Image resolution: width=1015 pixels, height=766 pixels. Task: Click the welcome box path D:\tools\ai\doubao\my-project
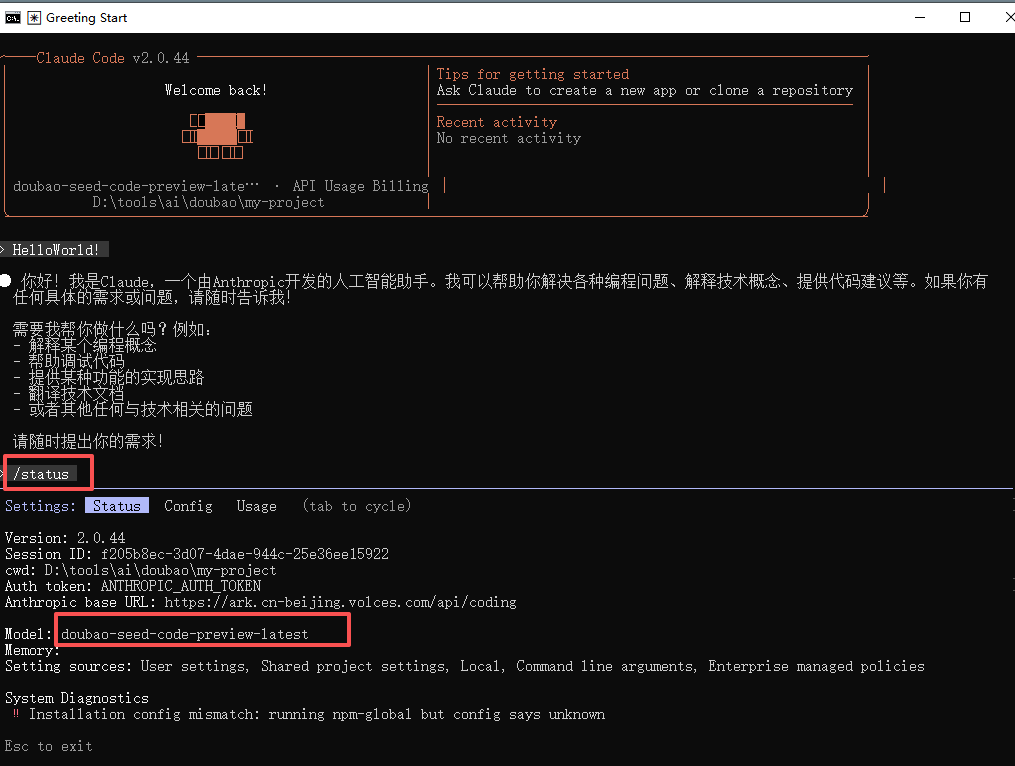click(208, 202)
